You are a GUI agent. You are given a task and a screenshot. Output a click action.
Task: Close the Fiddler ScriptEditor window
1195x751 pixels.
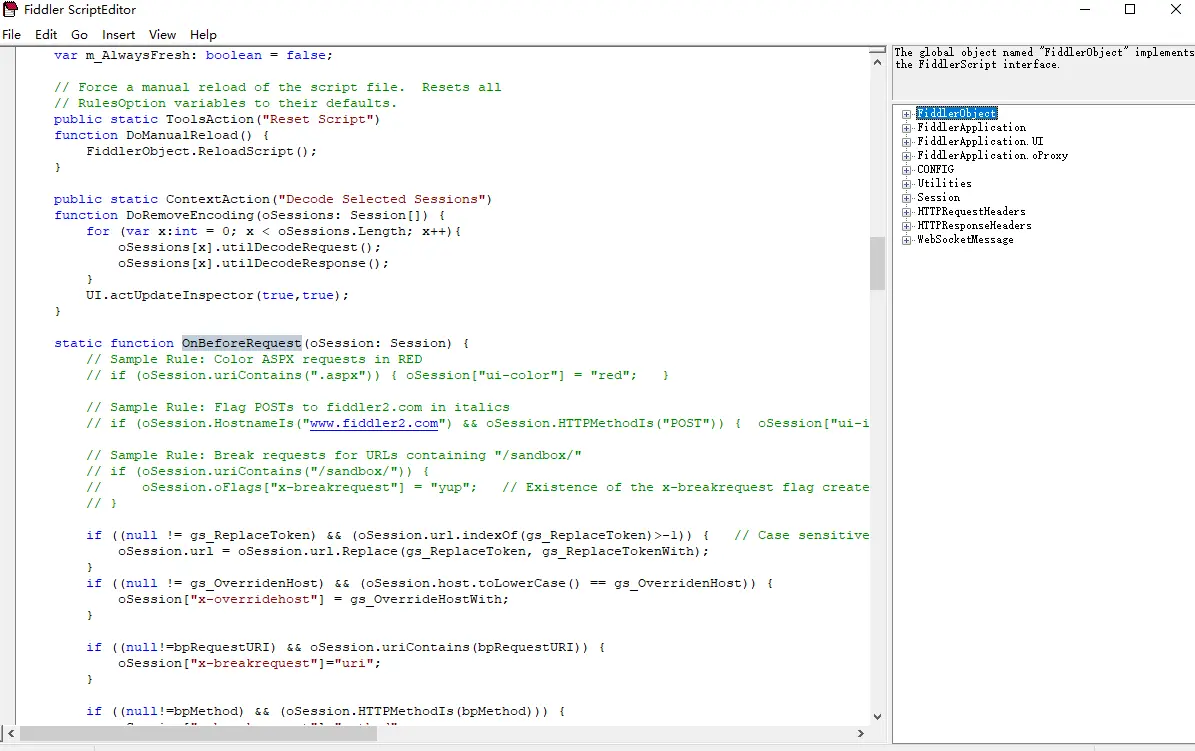[1175, 9]
